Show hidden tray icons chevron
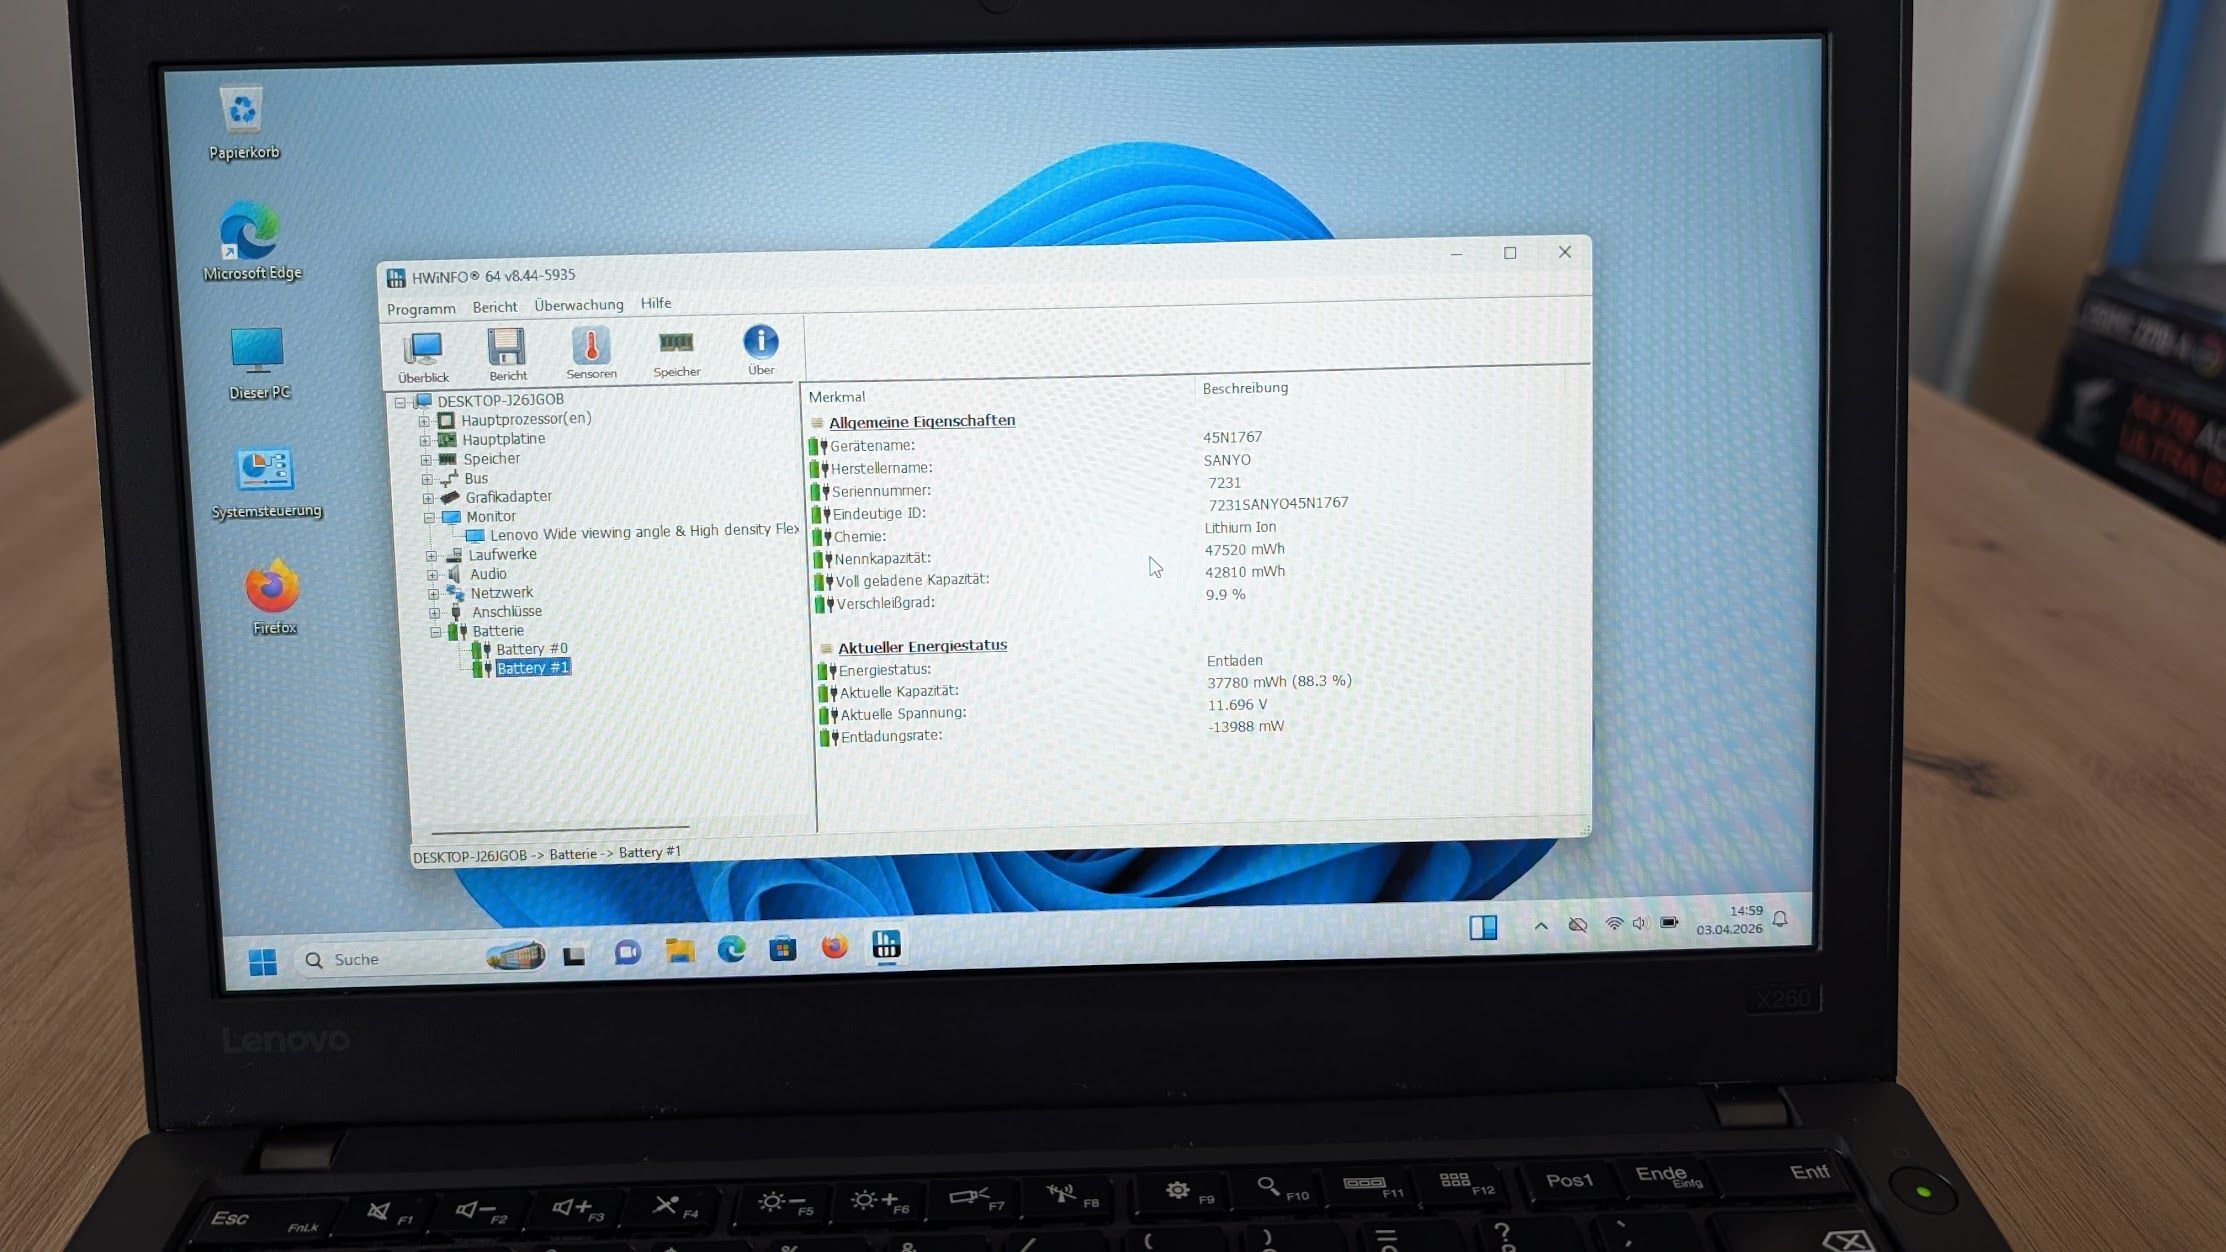2226x1252 pixels. click(1541, 926)
